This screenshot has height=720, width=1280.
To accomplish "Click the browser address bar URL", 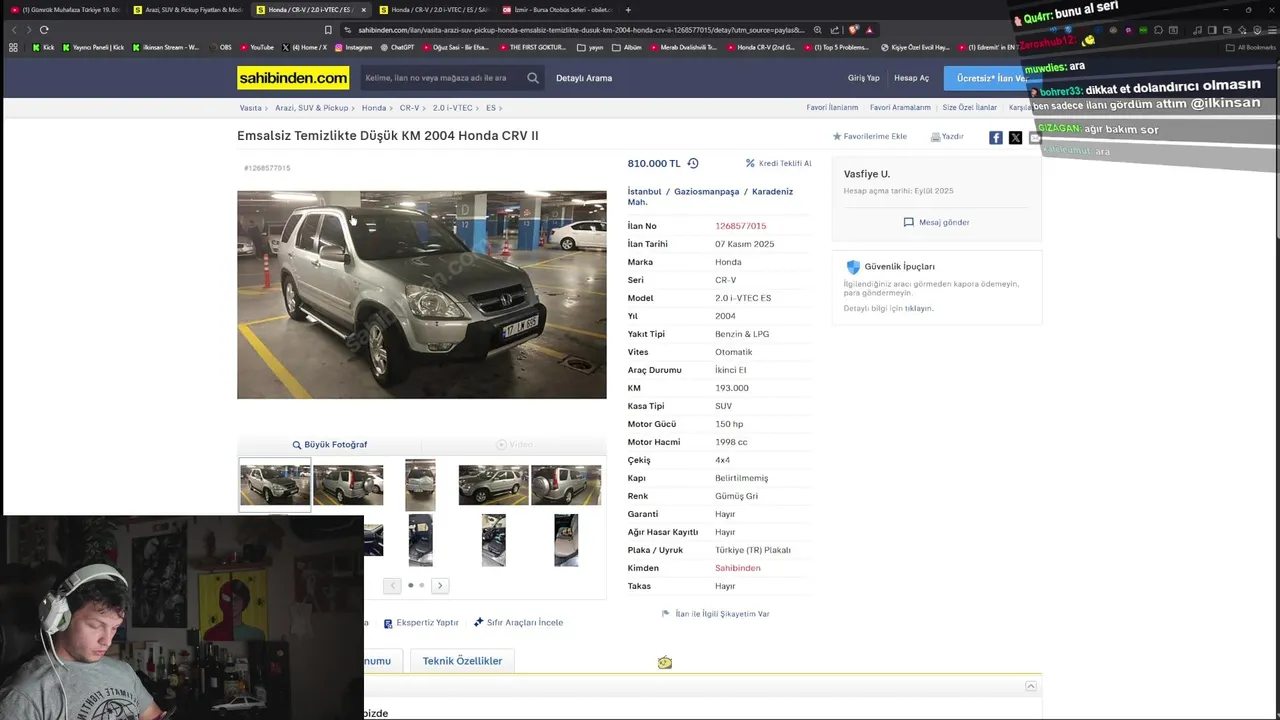I will (x=580, y=30).
